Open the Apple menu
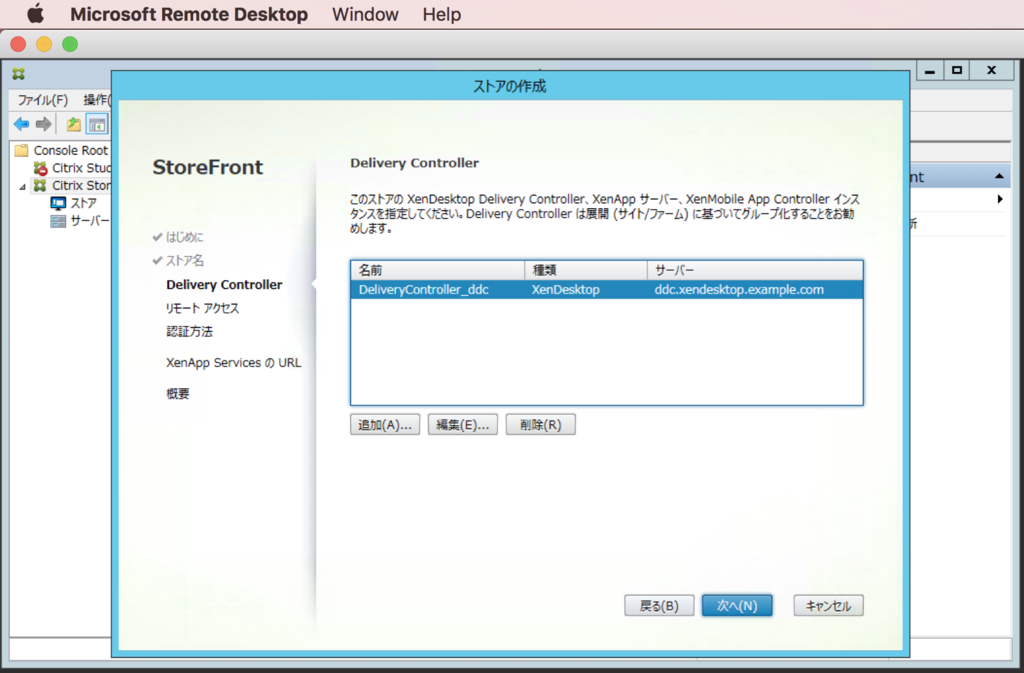This screenshot has height=673, width=1024. tap(36, 13)
